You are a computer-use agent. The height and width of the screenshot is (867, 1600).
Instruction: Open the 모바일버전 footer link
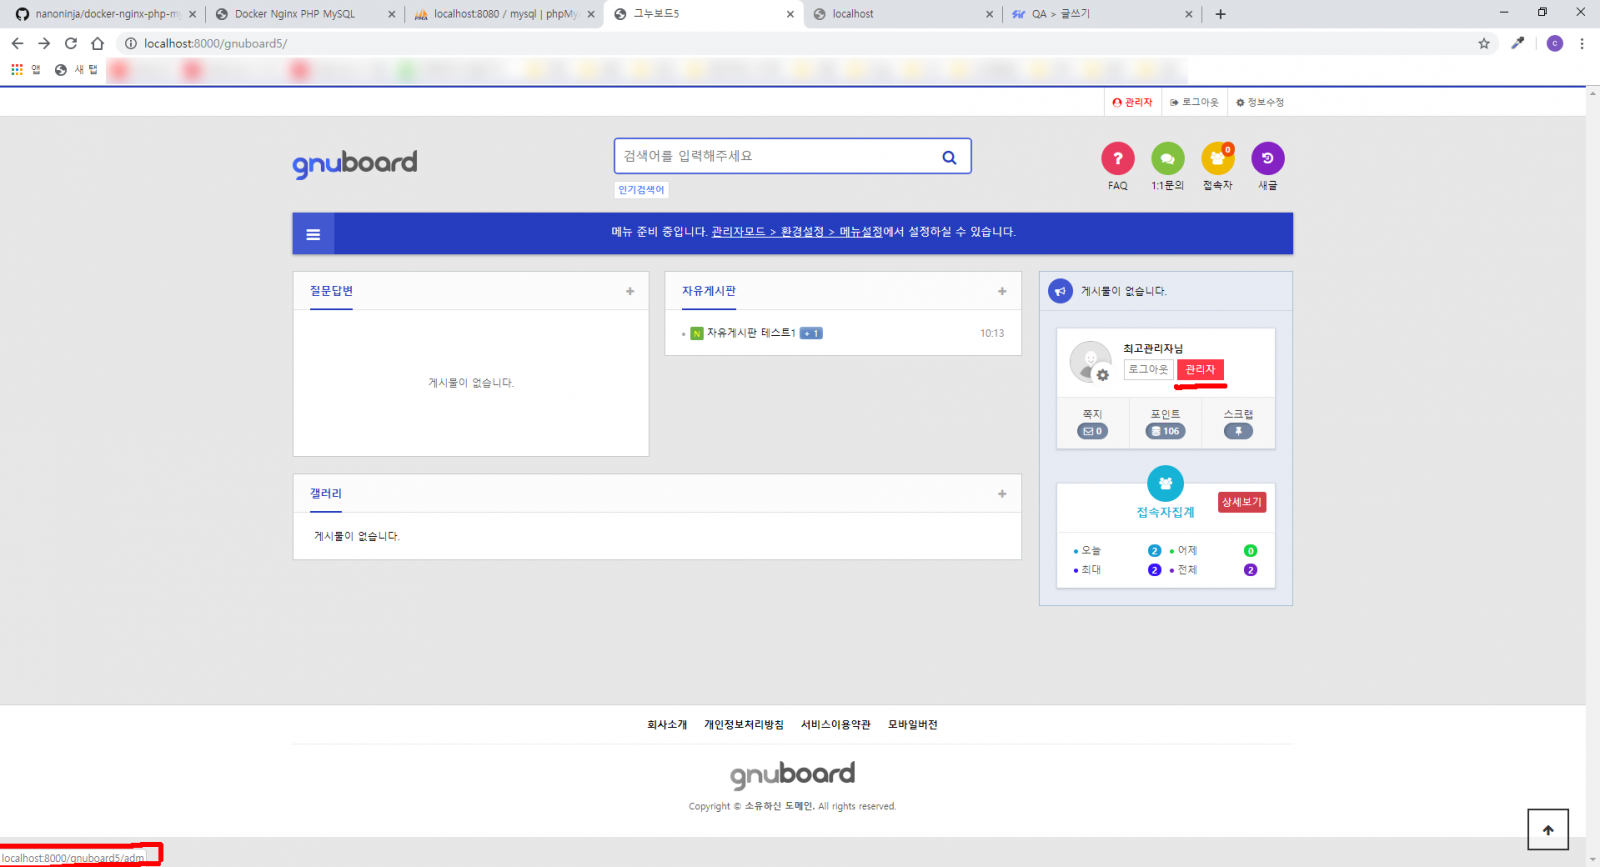(x=913, y=725)
